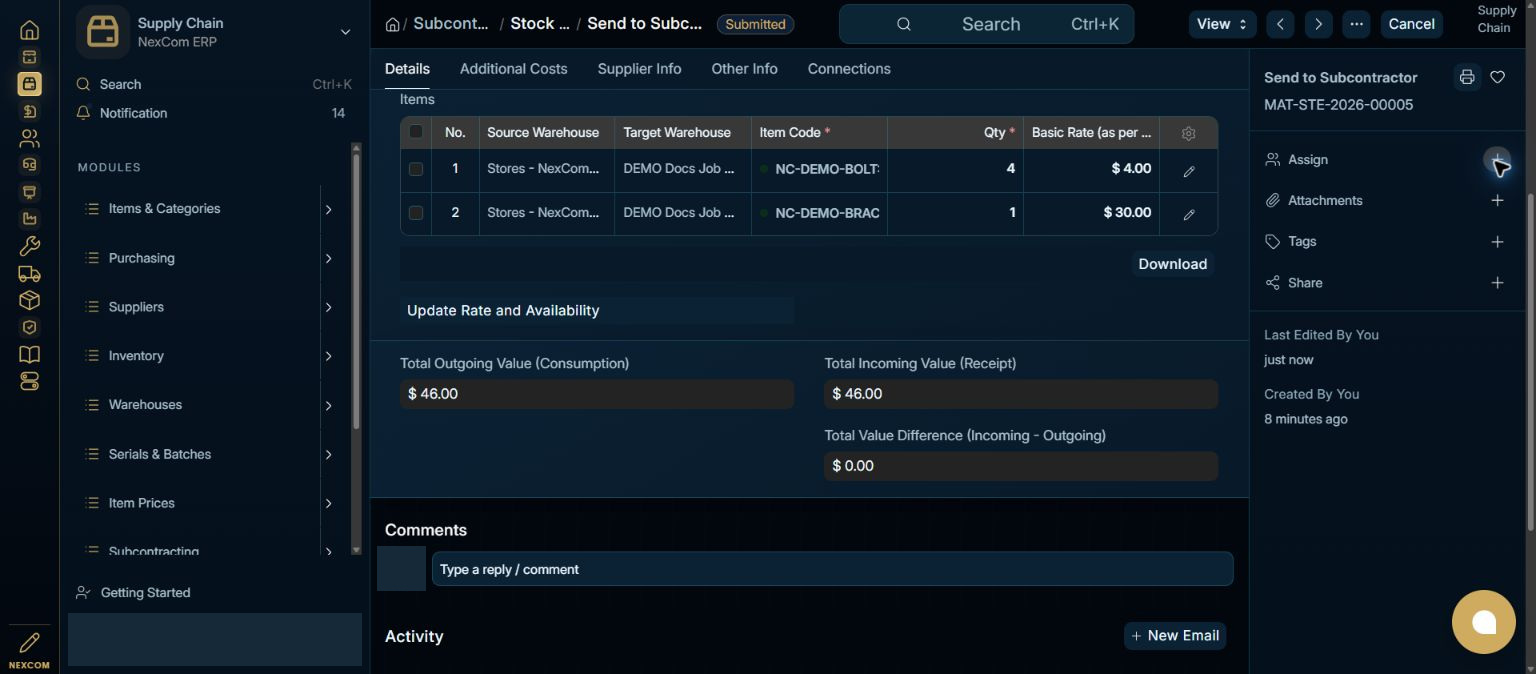Image resolution: width=1536 pixels, height=674 pixels.
Task: Add a share with plus icon
Action: point(1497,283)
